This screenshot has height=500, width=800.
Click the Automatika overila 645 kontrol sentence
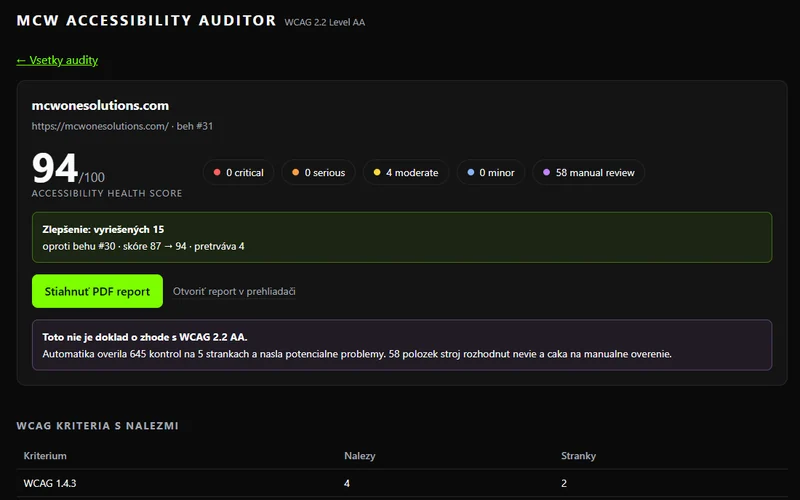(357, 354)
